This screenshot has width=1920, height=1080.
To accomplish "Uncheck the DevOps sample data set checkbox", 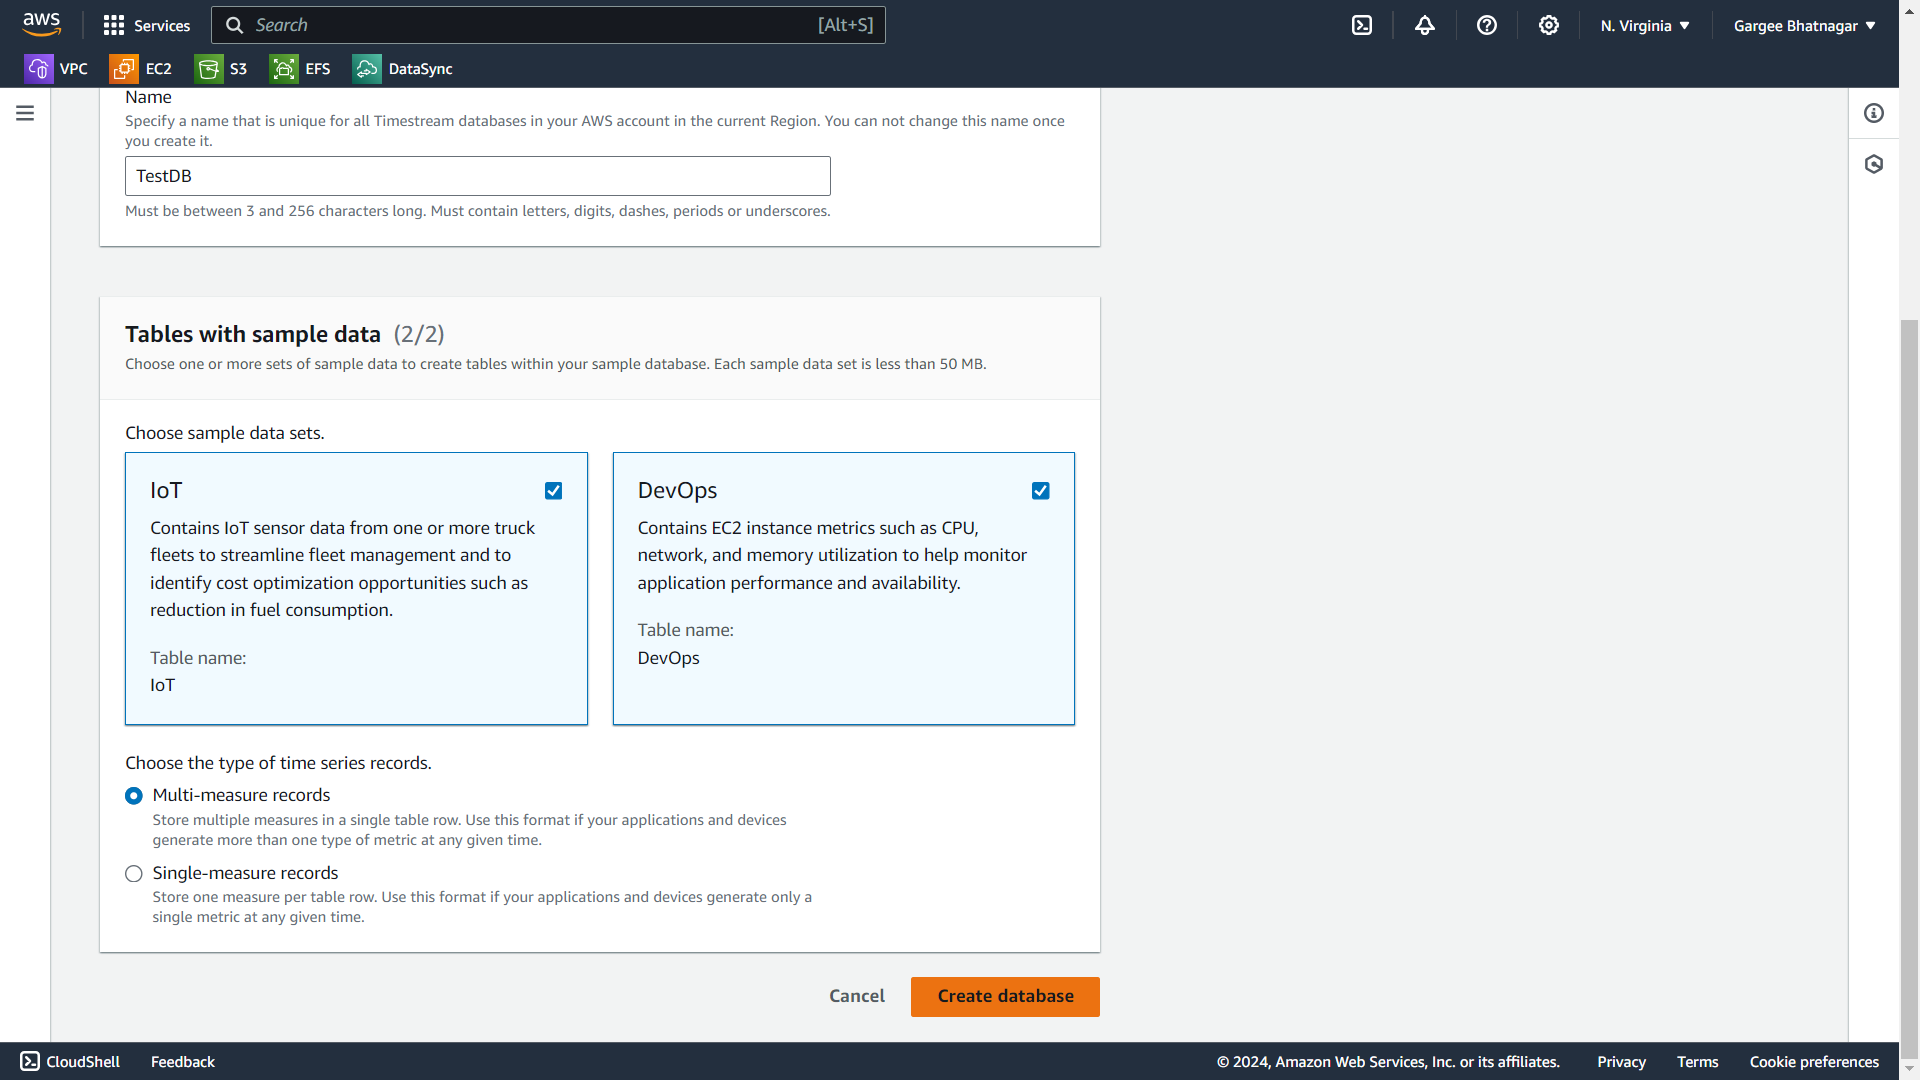I will [1040, 491].
